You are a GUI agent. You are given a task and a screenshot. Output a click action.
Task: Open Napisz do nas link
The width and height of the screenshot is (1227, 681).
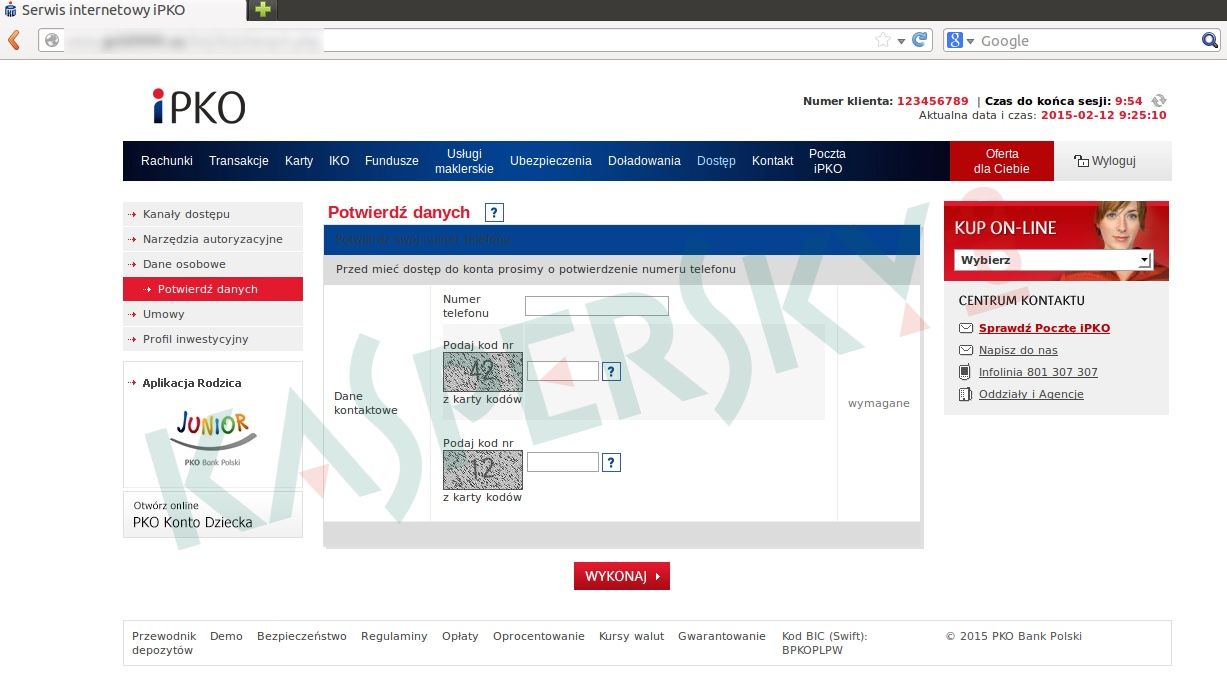(x=1018, y=350)
